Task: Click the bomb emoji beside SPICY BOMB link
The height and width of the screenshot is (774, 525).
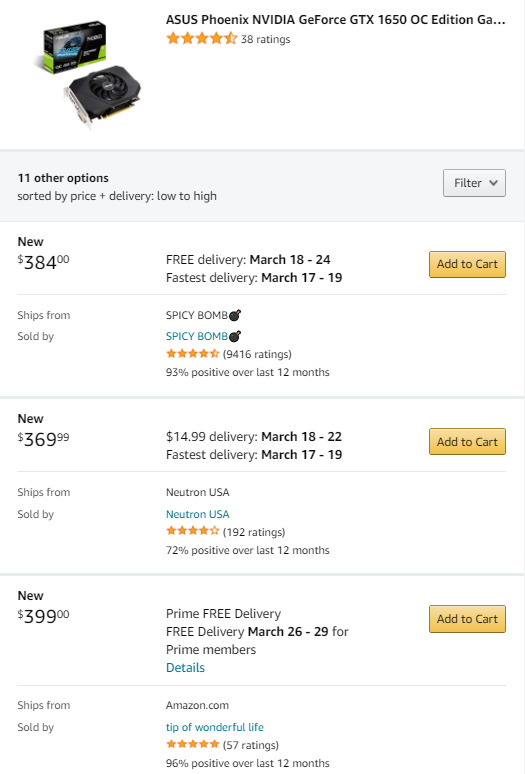Action: pos(235,336)
